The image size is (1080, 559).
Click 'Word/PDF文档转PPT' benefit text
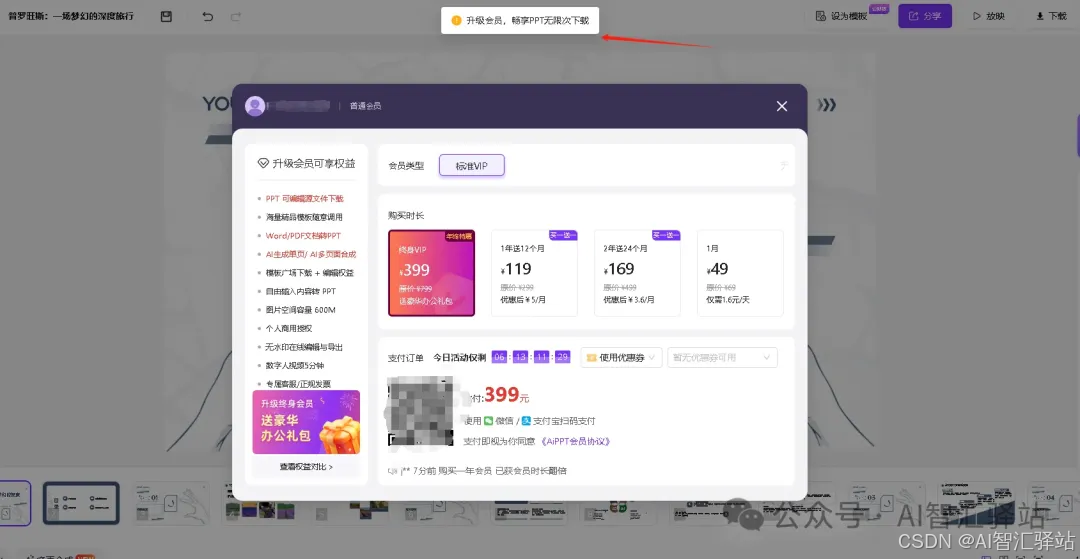click(x=303, y=235)
